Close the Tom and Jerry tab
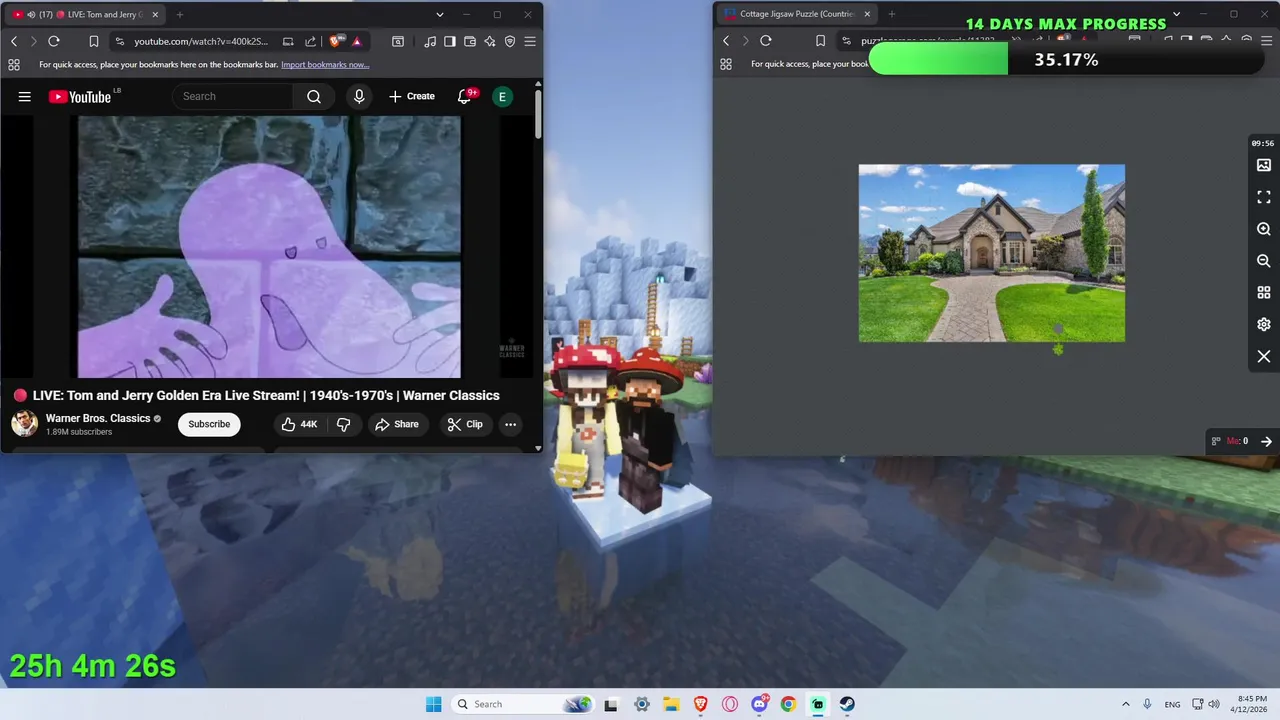1280x720 pixels. (155, 15)
